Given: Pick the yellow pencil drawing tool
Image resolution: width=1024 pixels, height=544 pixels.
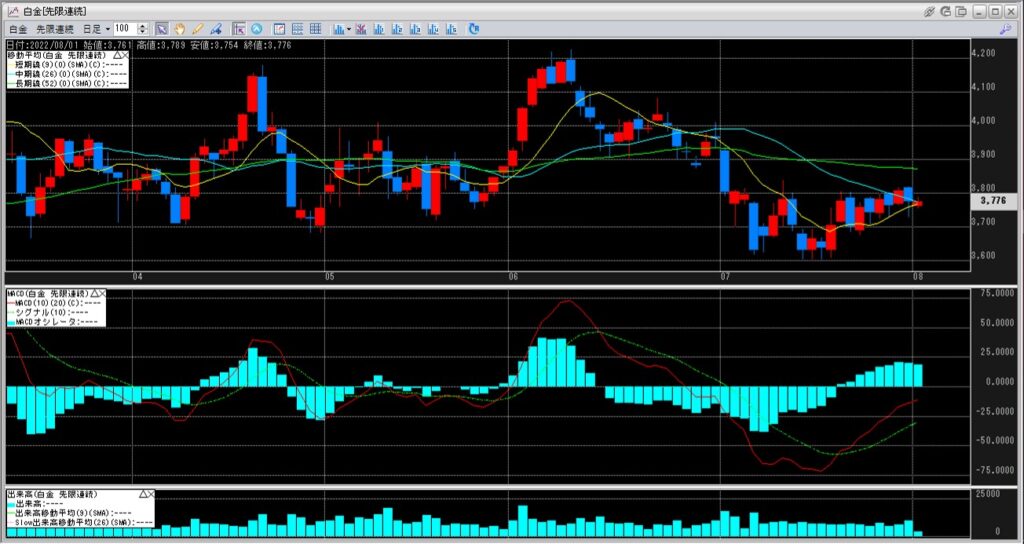Looking at the screenshot, I should 197,29.
